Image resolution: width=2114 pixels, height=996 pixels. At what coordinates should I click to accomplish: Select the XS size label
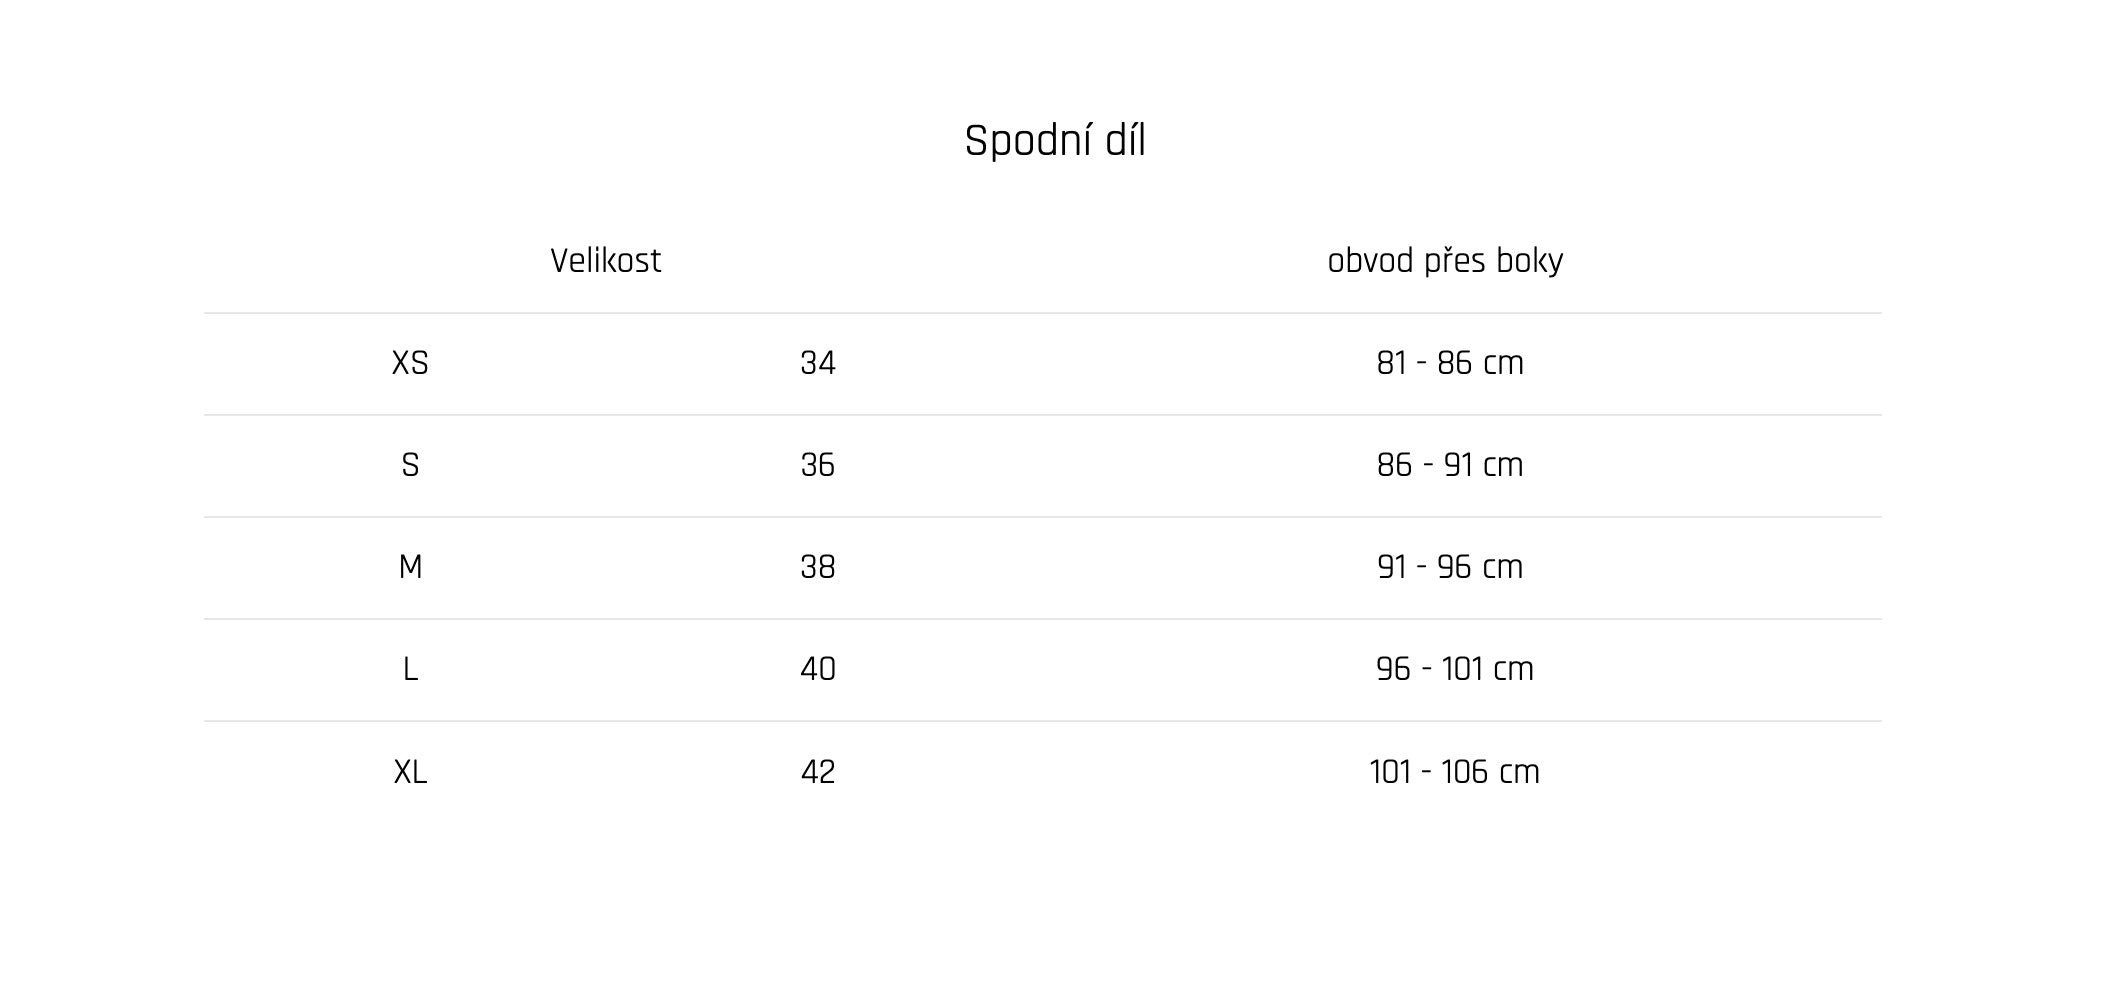(x=410, y=363)
